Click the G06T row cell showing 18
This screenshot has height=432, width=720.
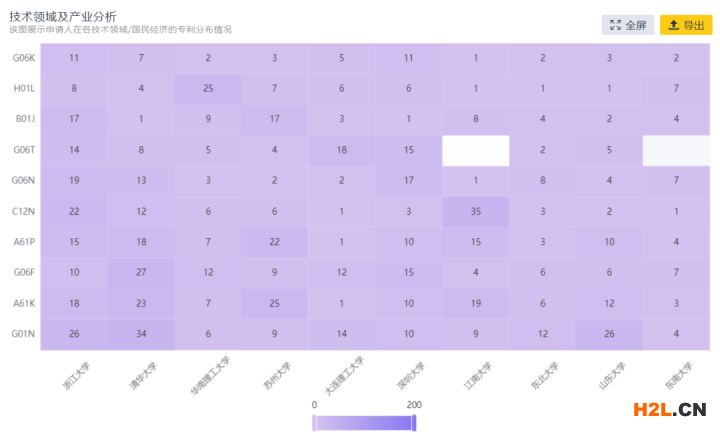(x=342, y=150)
